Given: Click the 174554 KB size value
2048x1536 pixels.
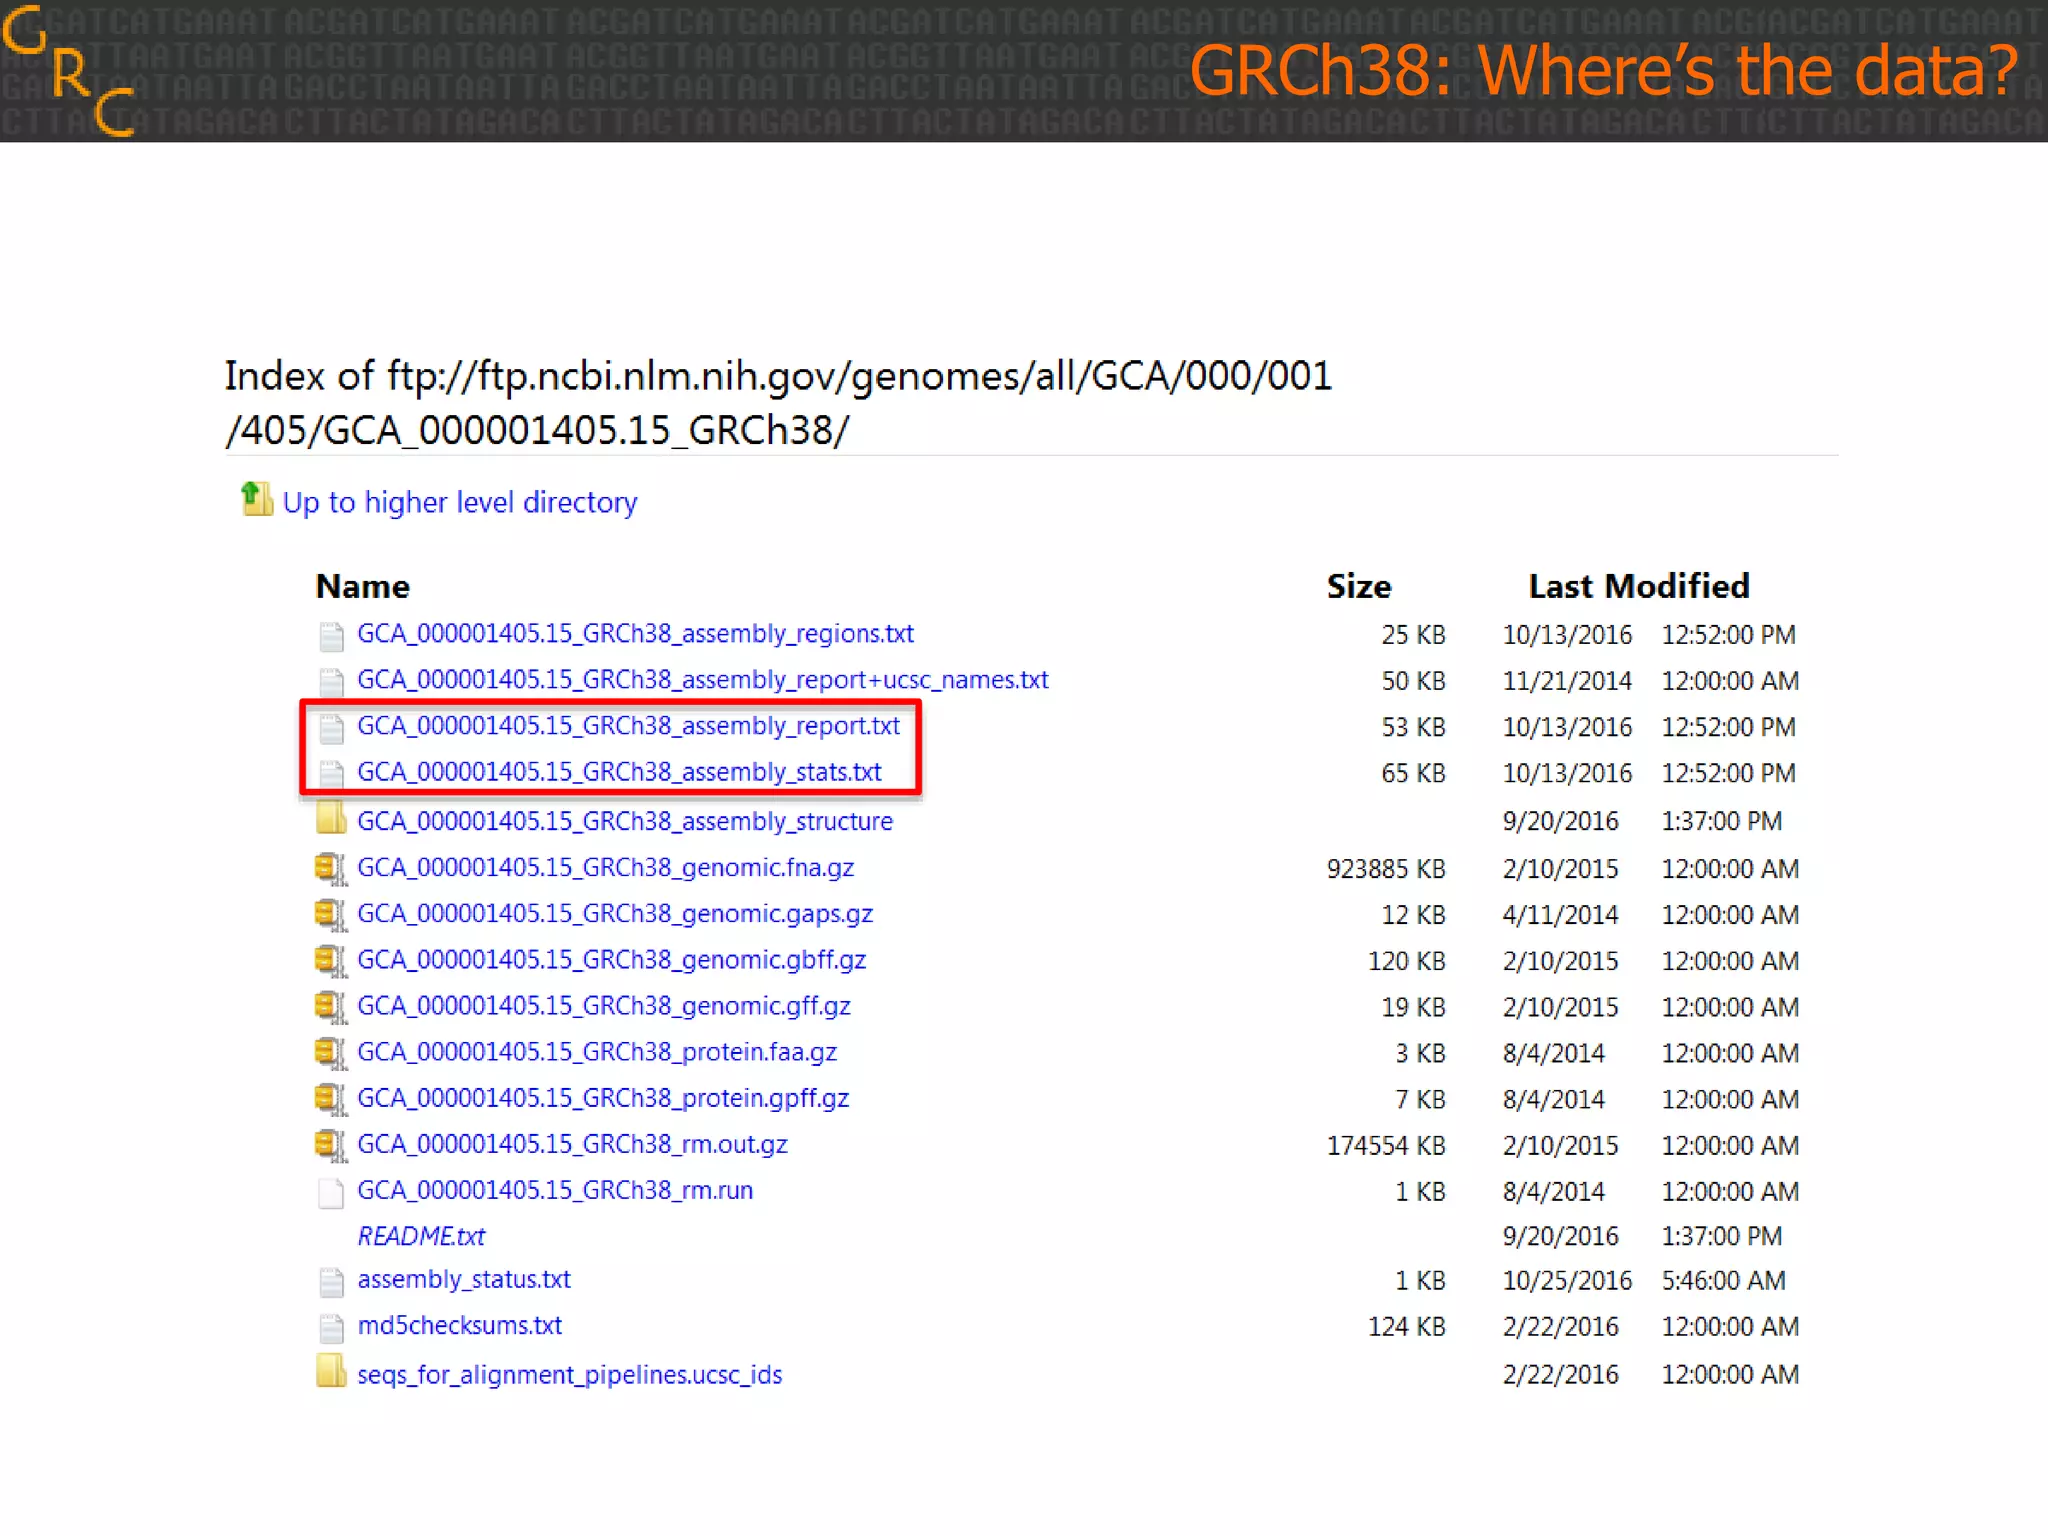Looking at the screenshot, I should click(1386, 1145).
